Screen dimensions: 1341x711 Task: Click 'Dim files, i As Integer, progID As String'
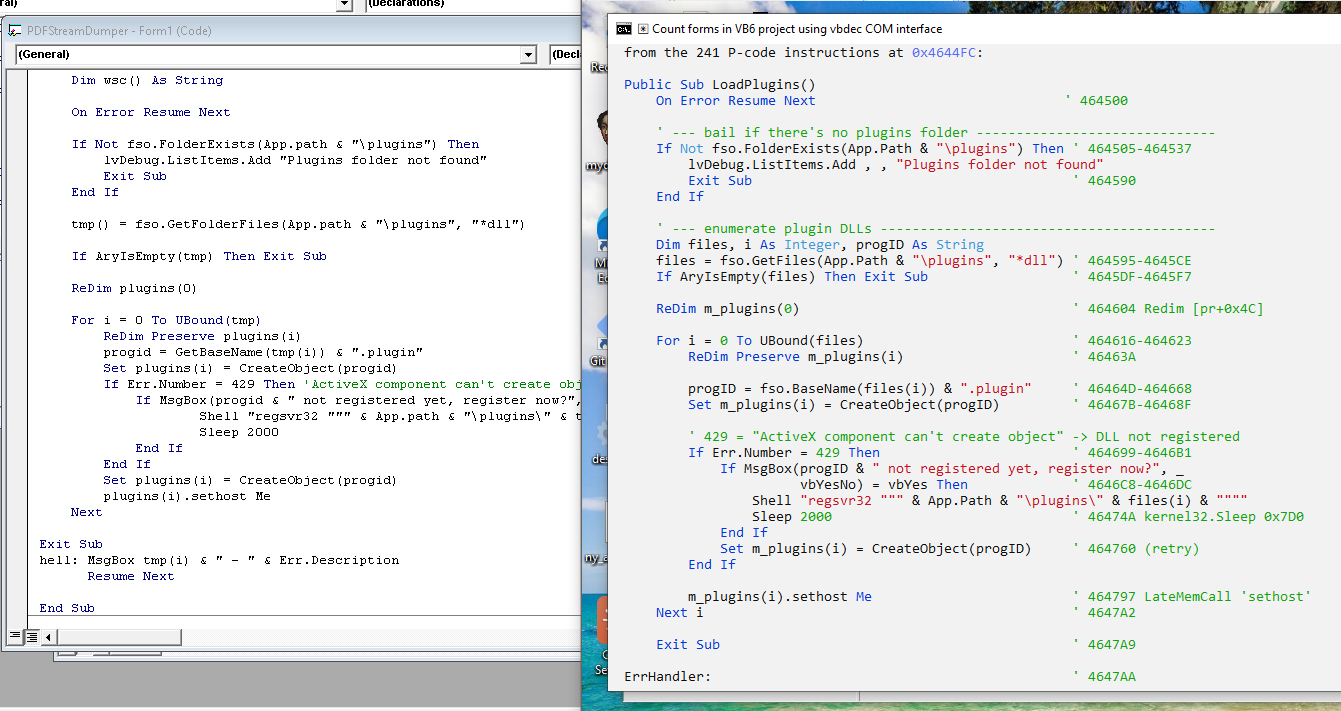click(820, 244)
